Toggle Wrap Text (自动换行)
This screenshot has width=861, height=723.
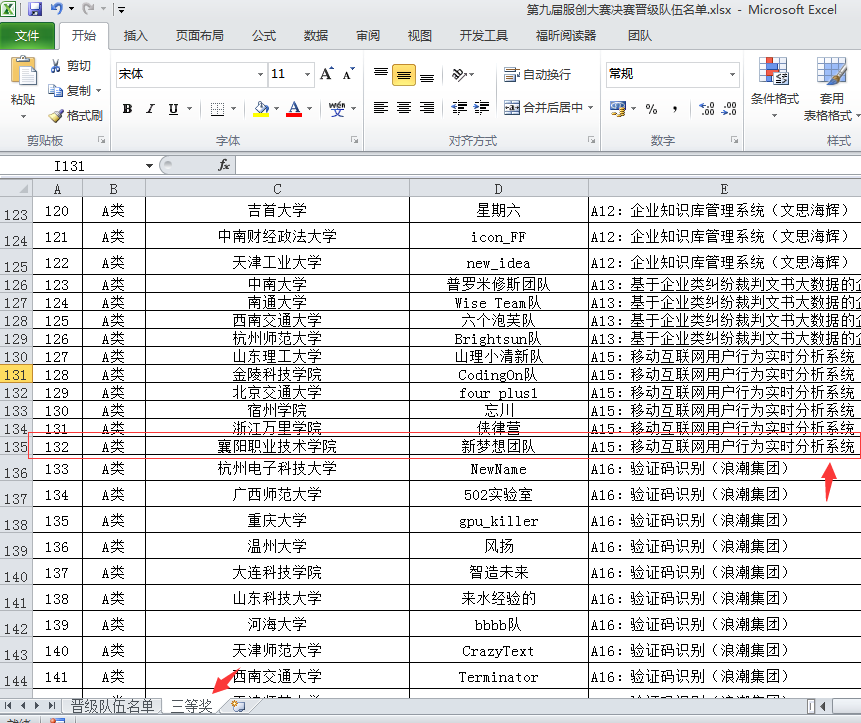[x=537, y=74]
